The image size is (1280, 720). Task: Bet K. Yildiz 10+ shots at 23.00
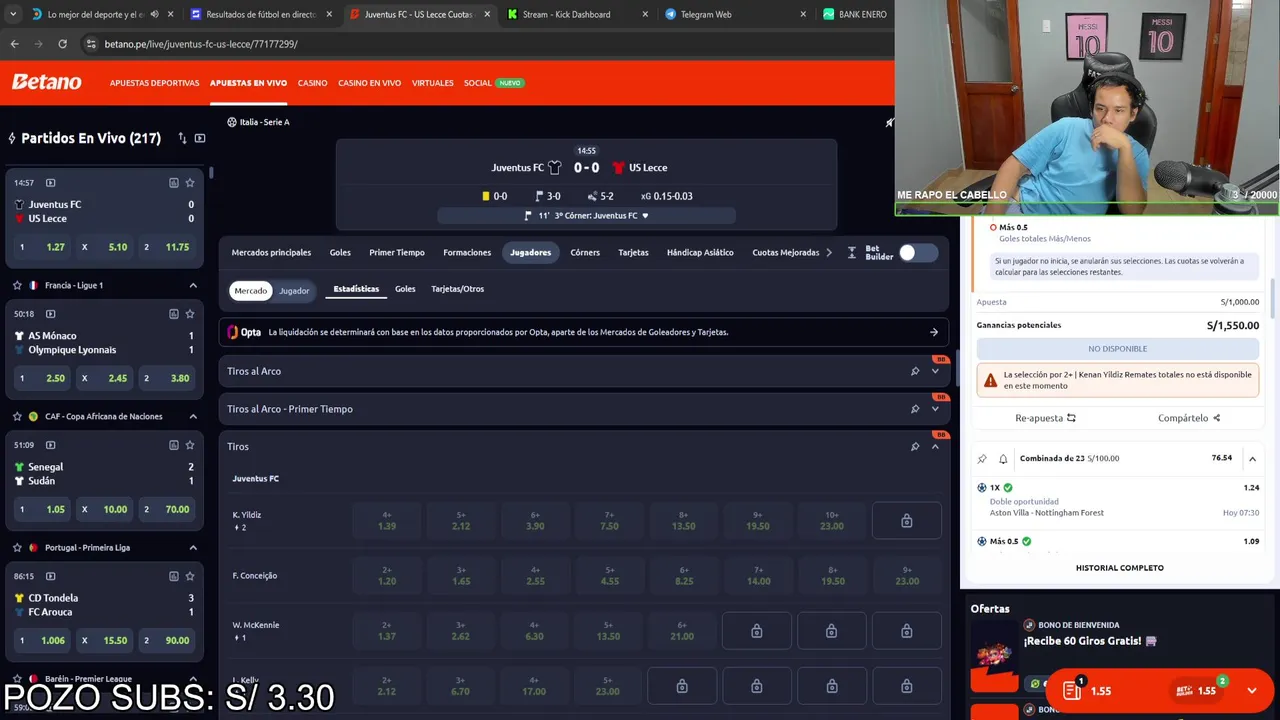tap(831, 521)
